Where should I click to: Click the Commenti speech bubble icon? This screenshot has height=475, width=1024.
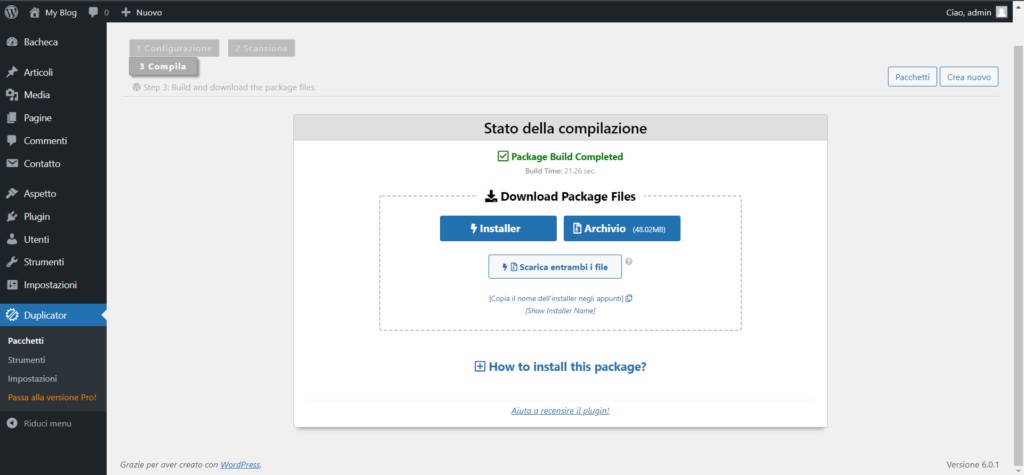12,141
